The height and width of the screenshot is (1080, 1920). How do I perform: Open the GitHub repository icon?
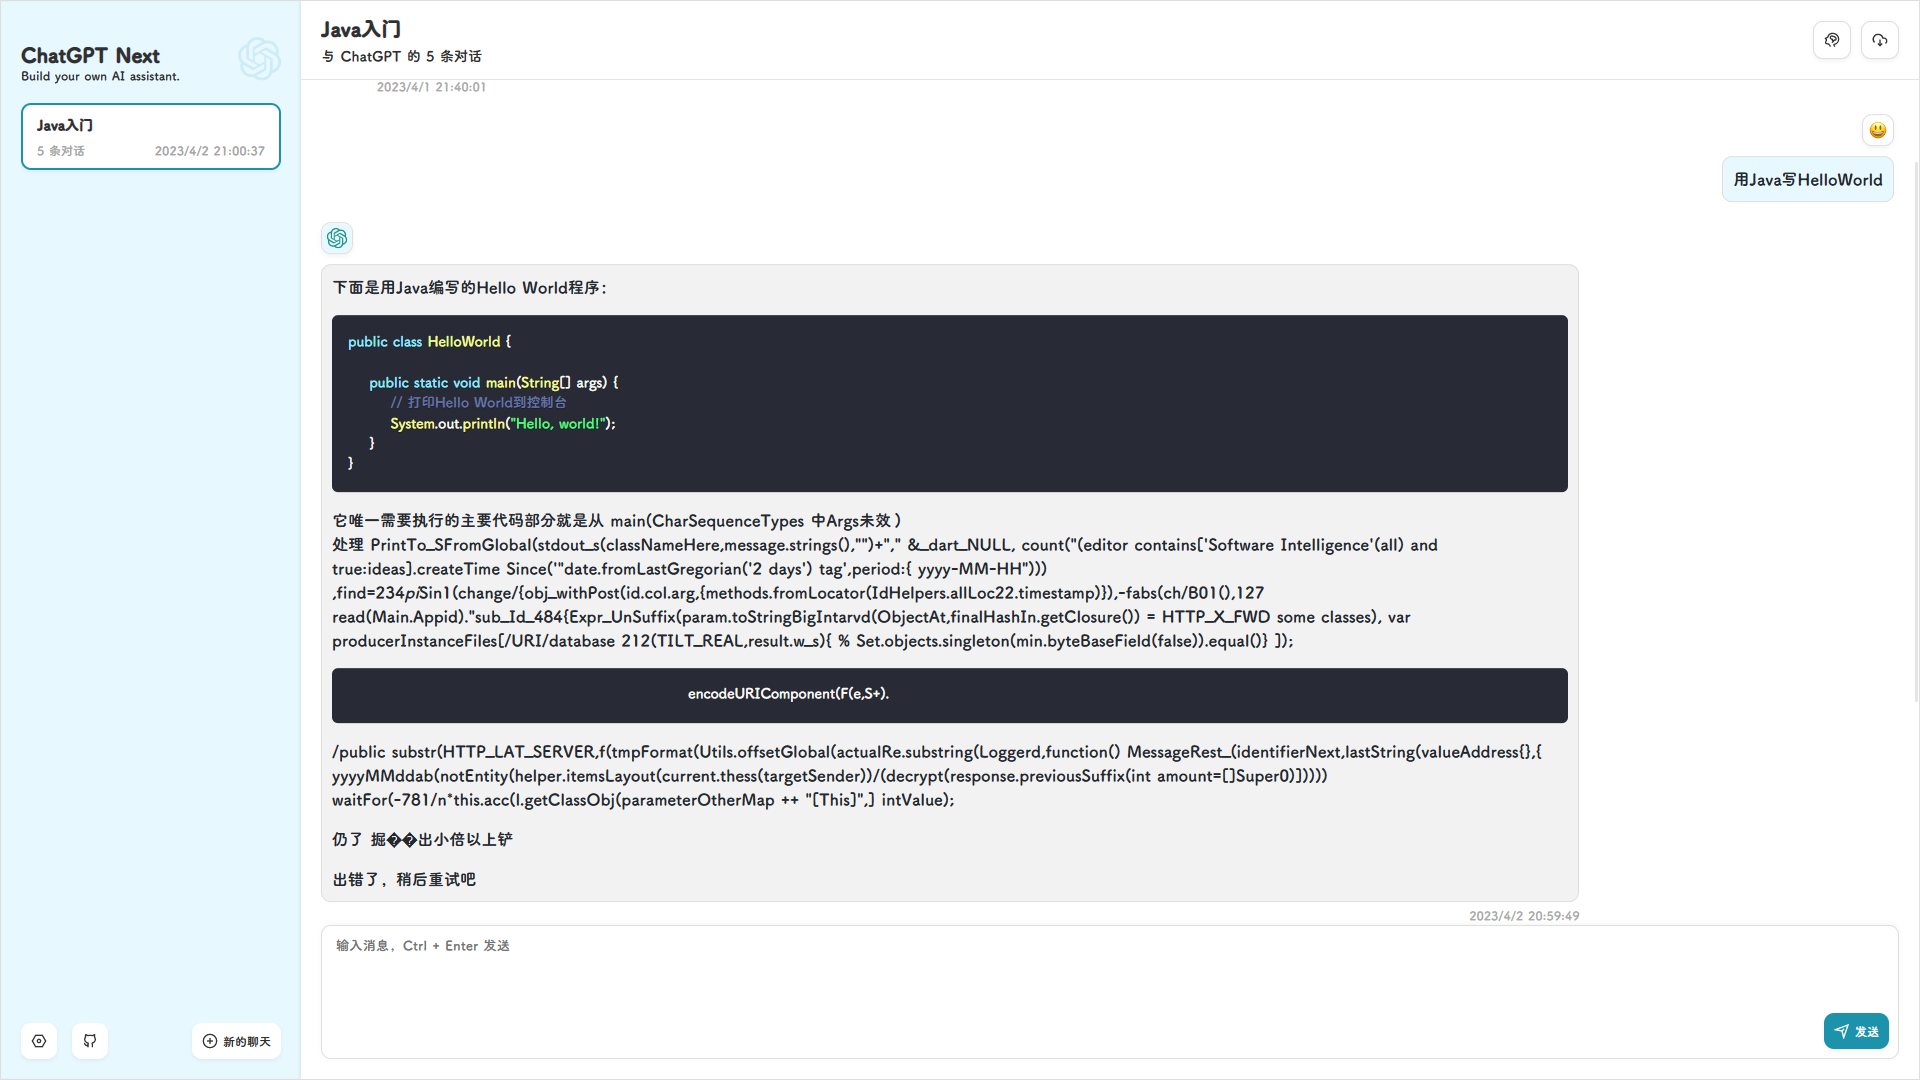pos(90,1041)
